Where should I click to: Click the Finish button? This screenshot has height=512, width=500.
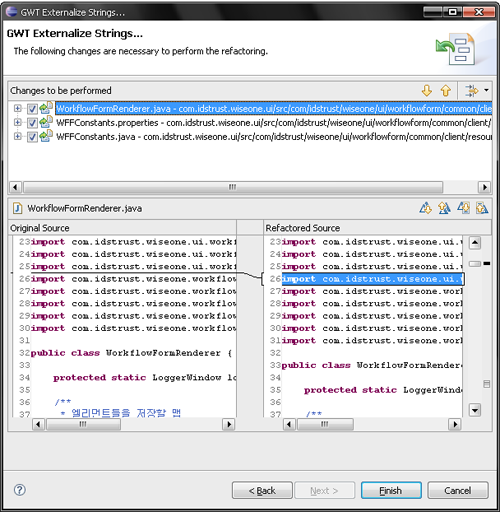pos(391,490)
